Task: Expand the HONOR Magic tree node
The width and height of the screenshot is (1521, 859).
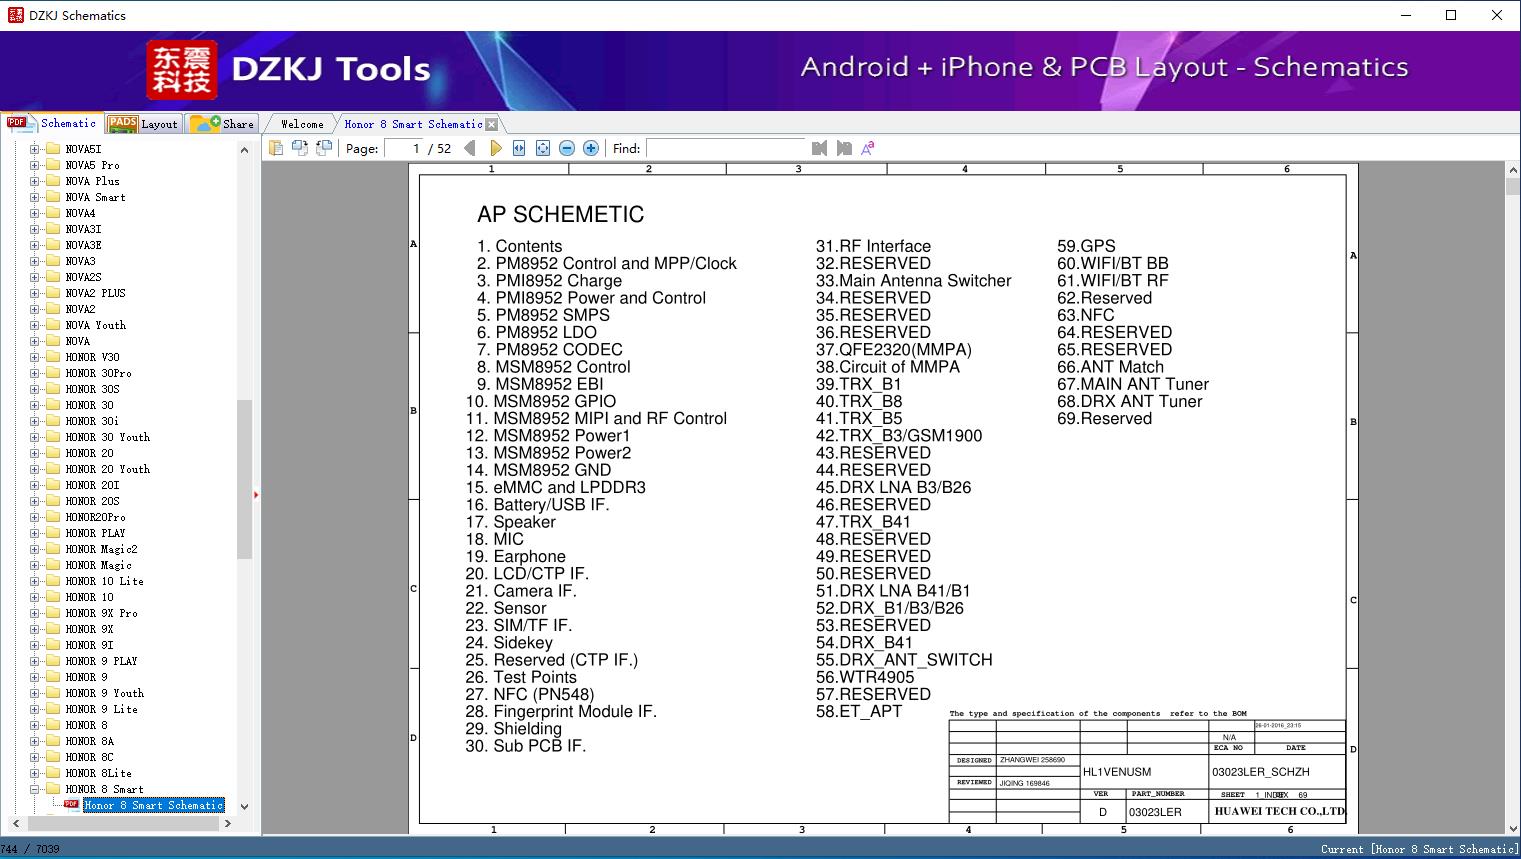Action: [35, 565]
